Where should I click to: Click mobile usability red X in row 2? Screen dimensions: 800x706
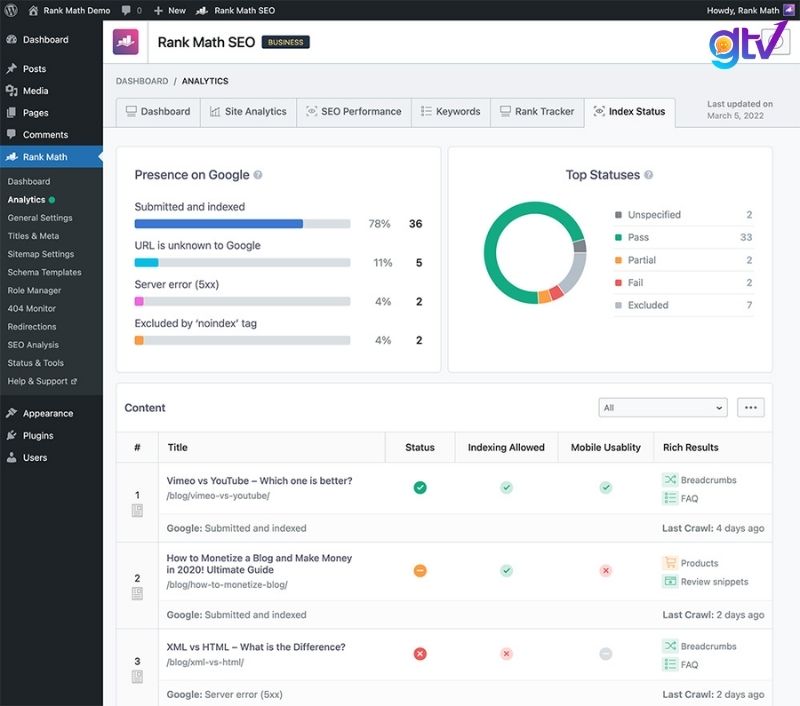click(x=605, y=571)
